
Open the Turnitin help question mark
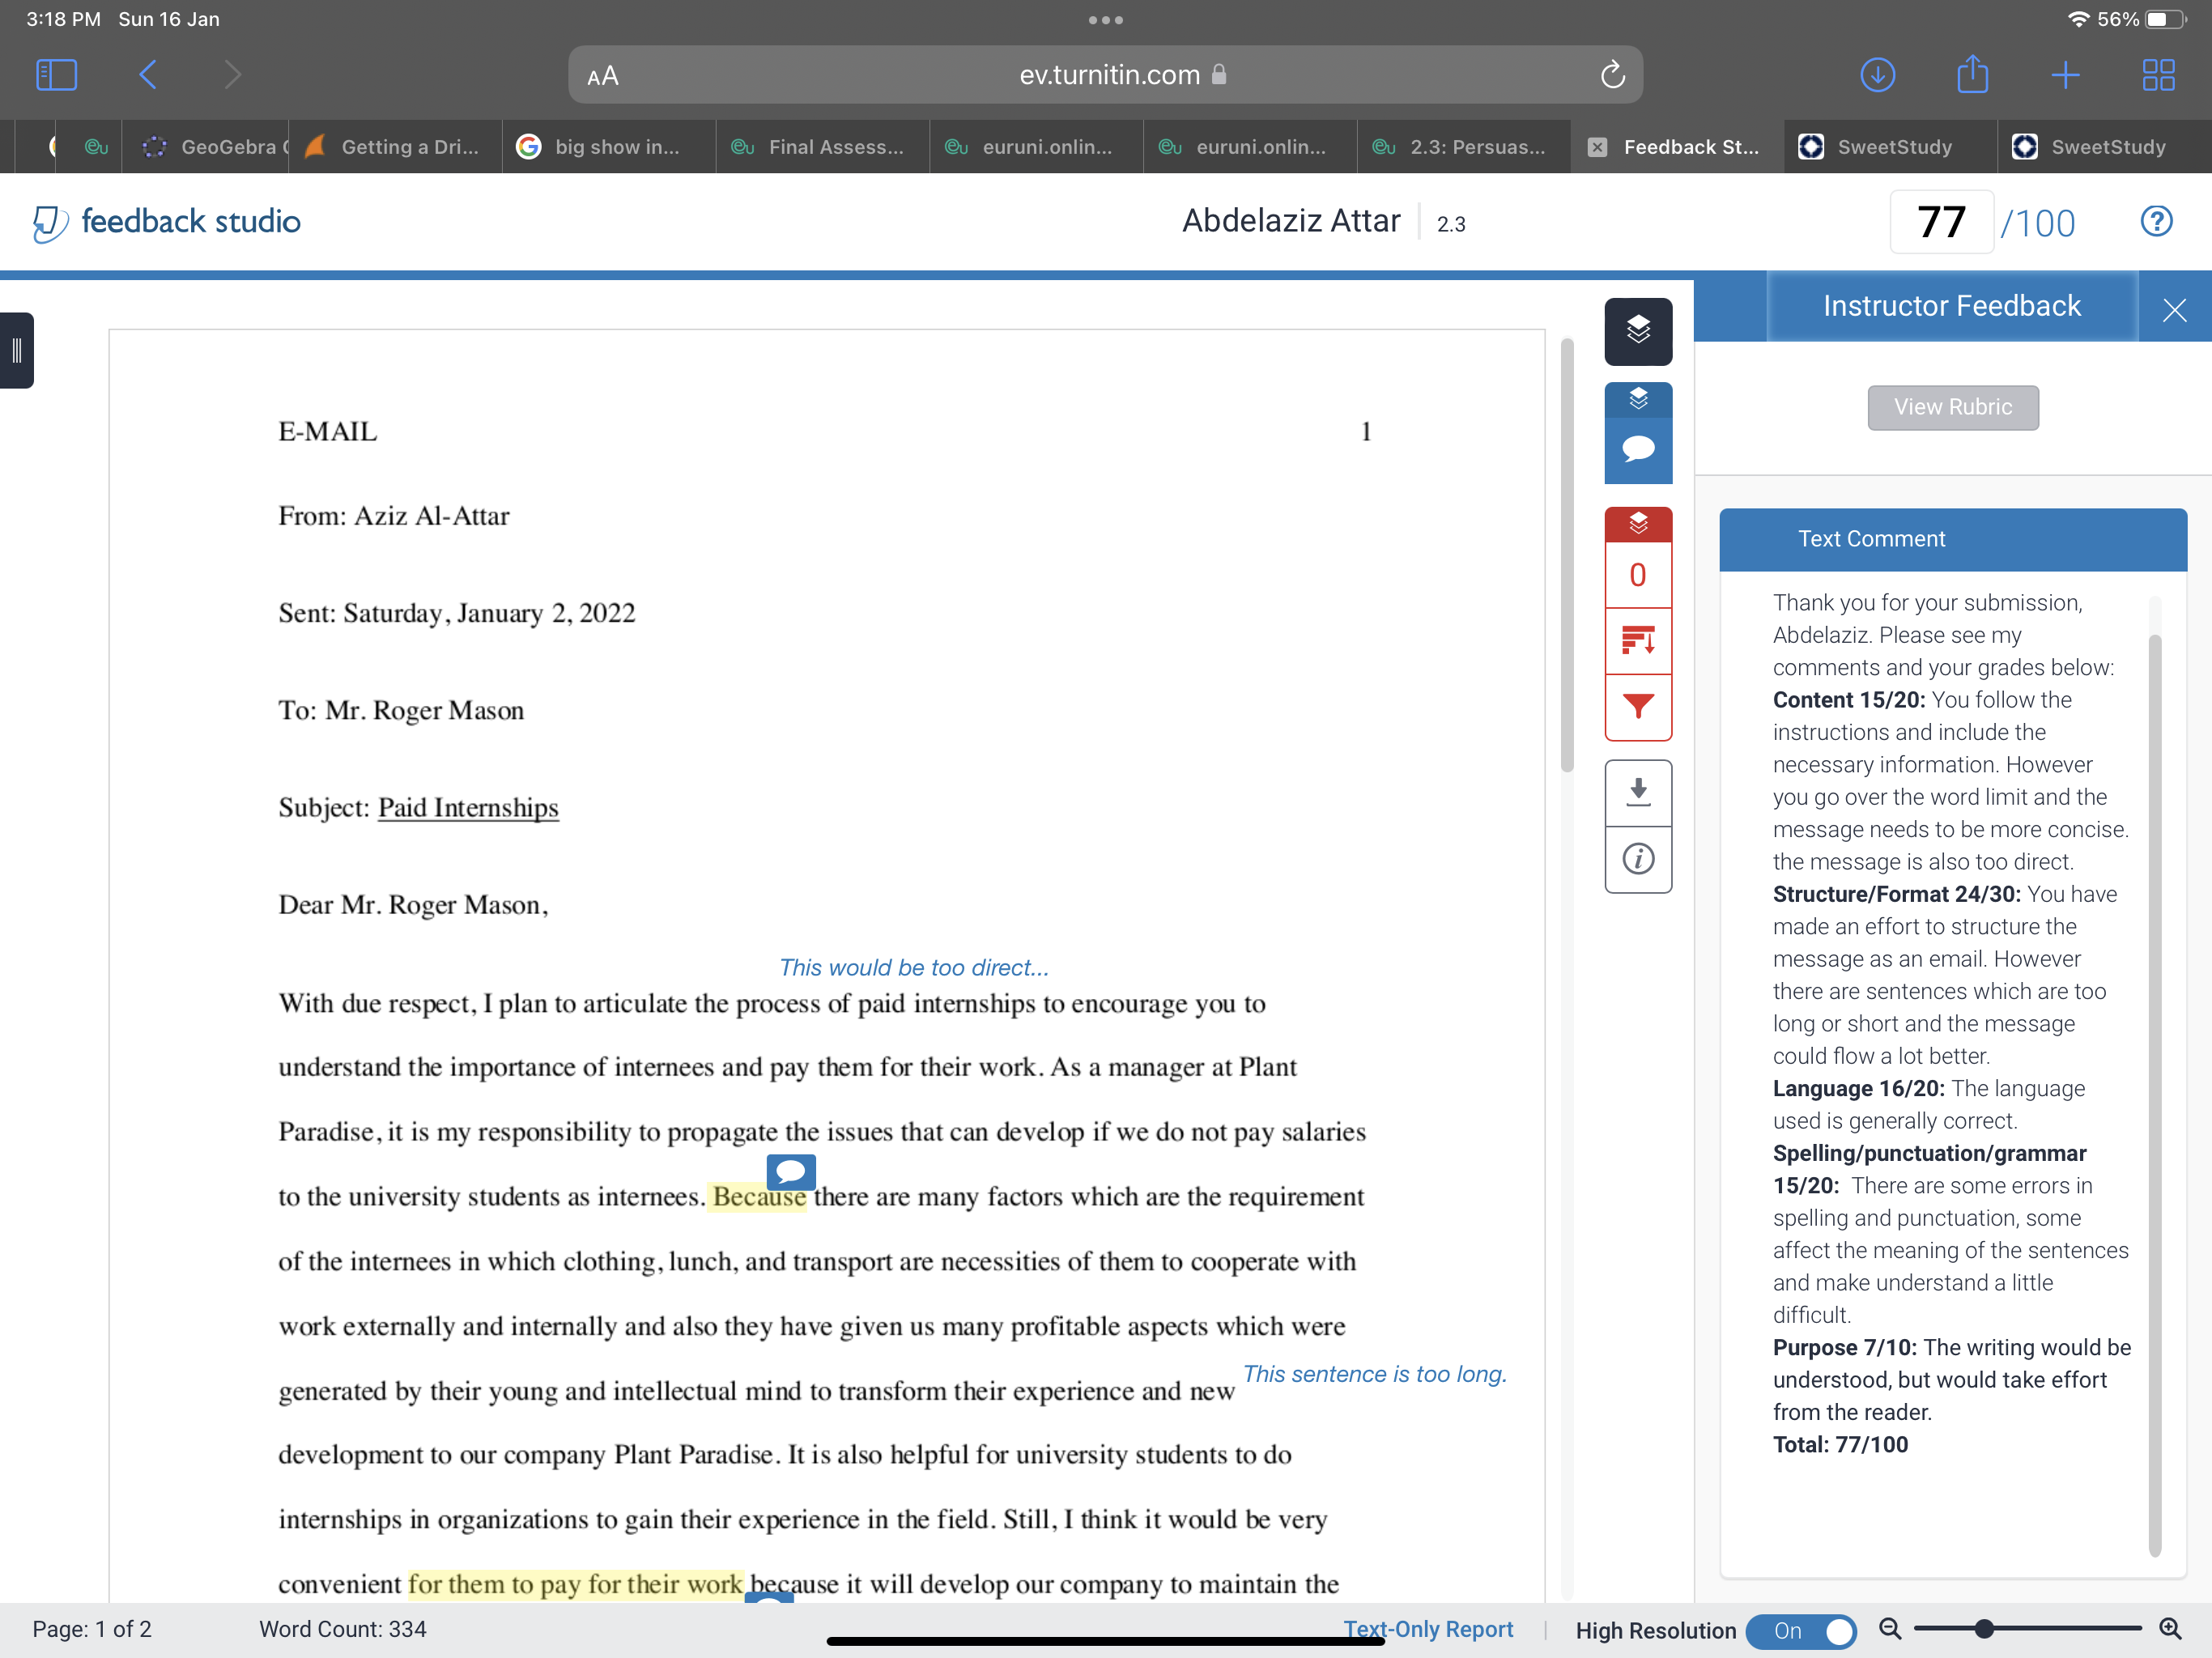click(2156, 221)
